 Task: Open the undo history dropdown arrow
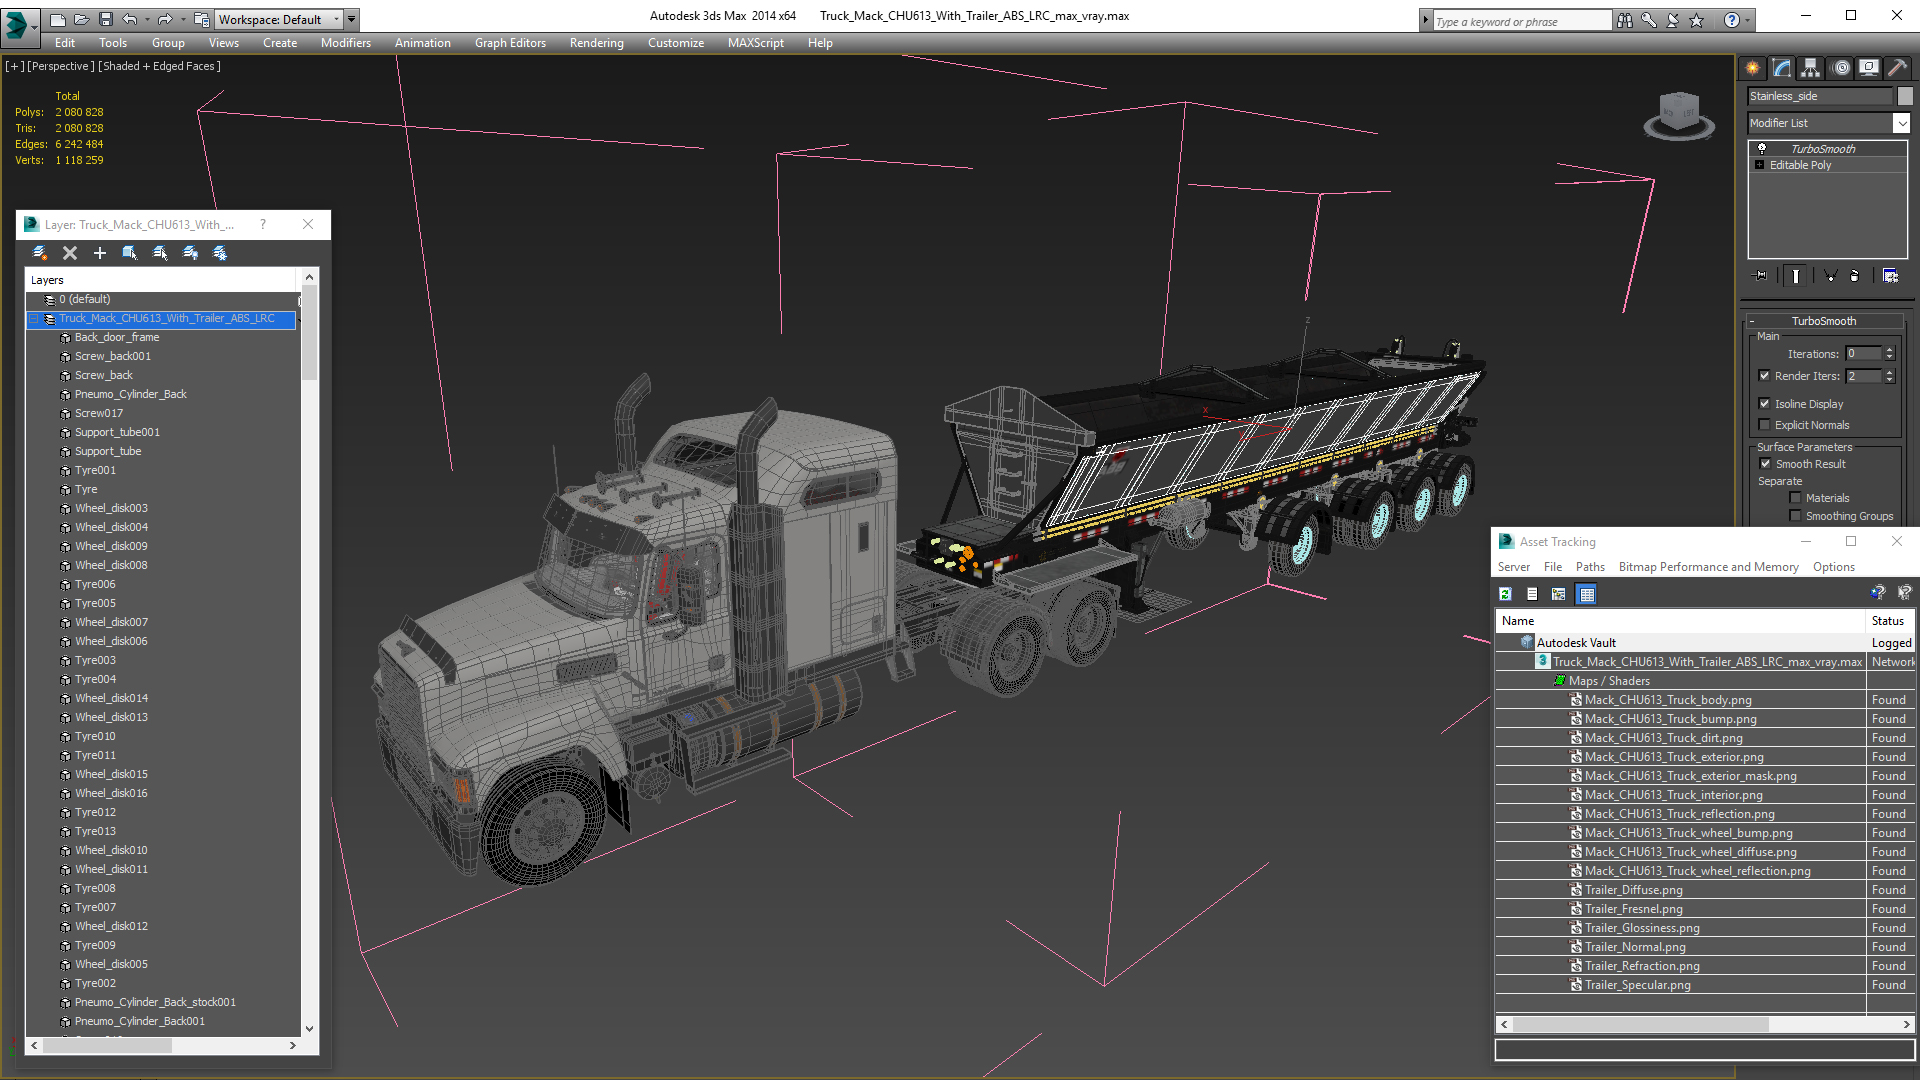147,19
